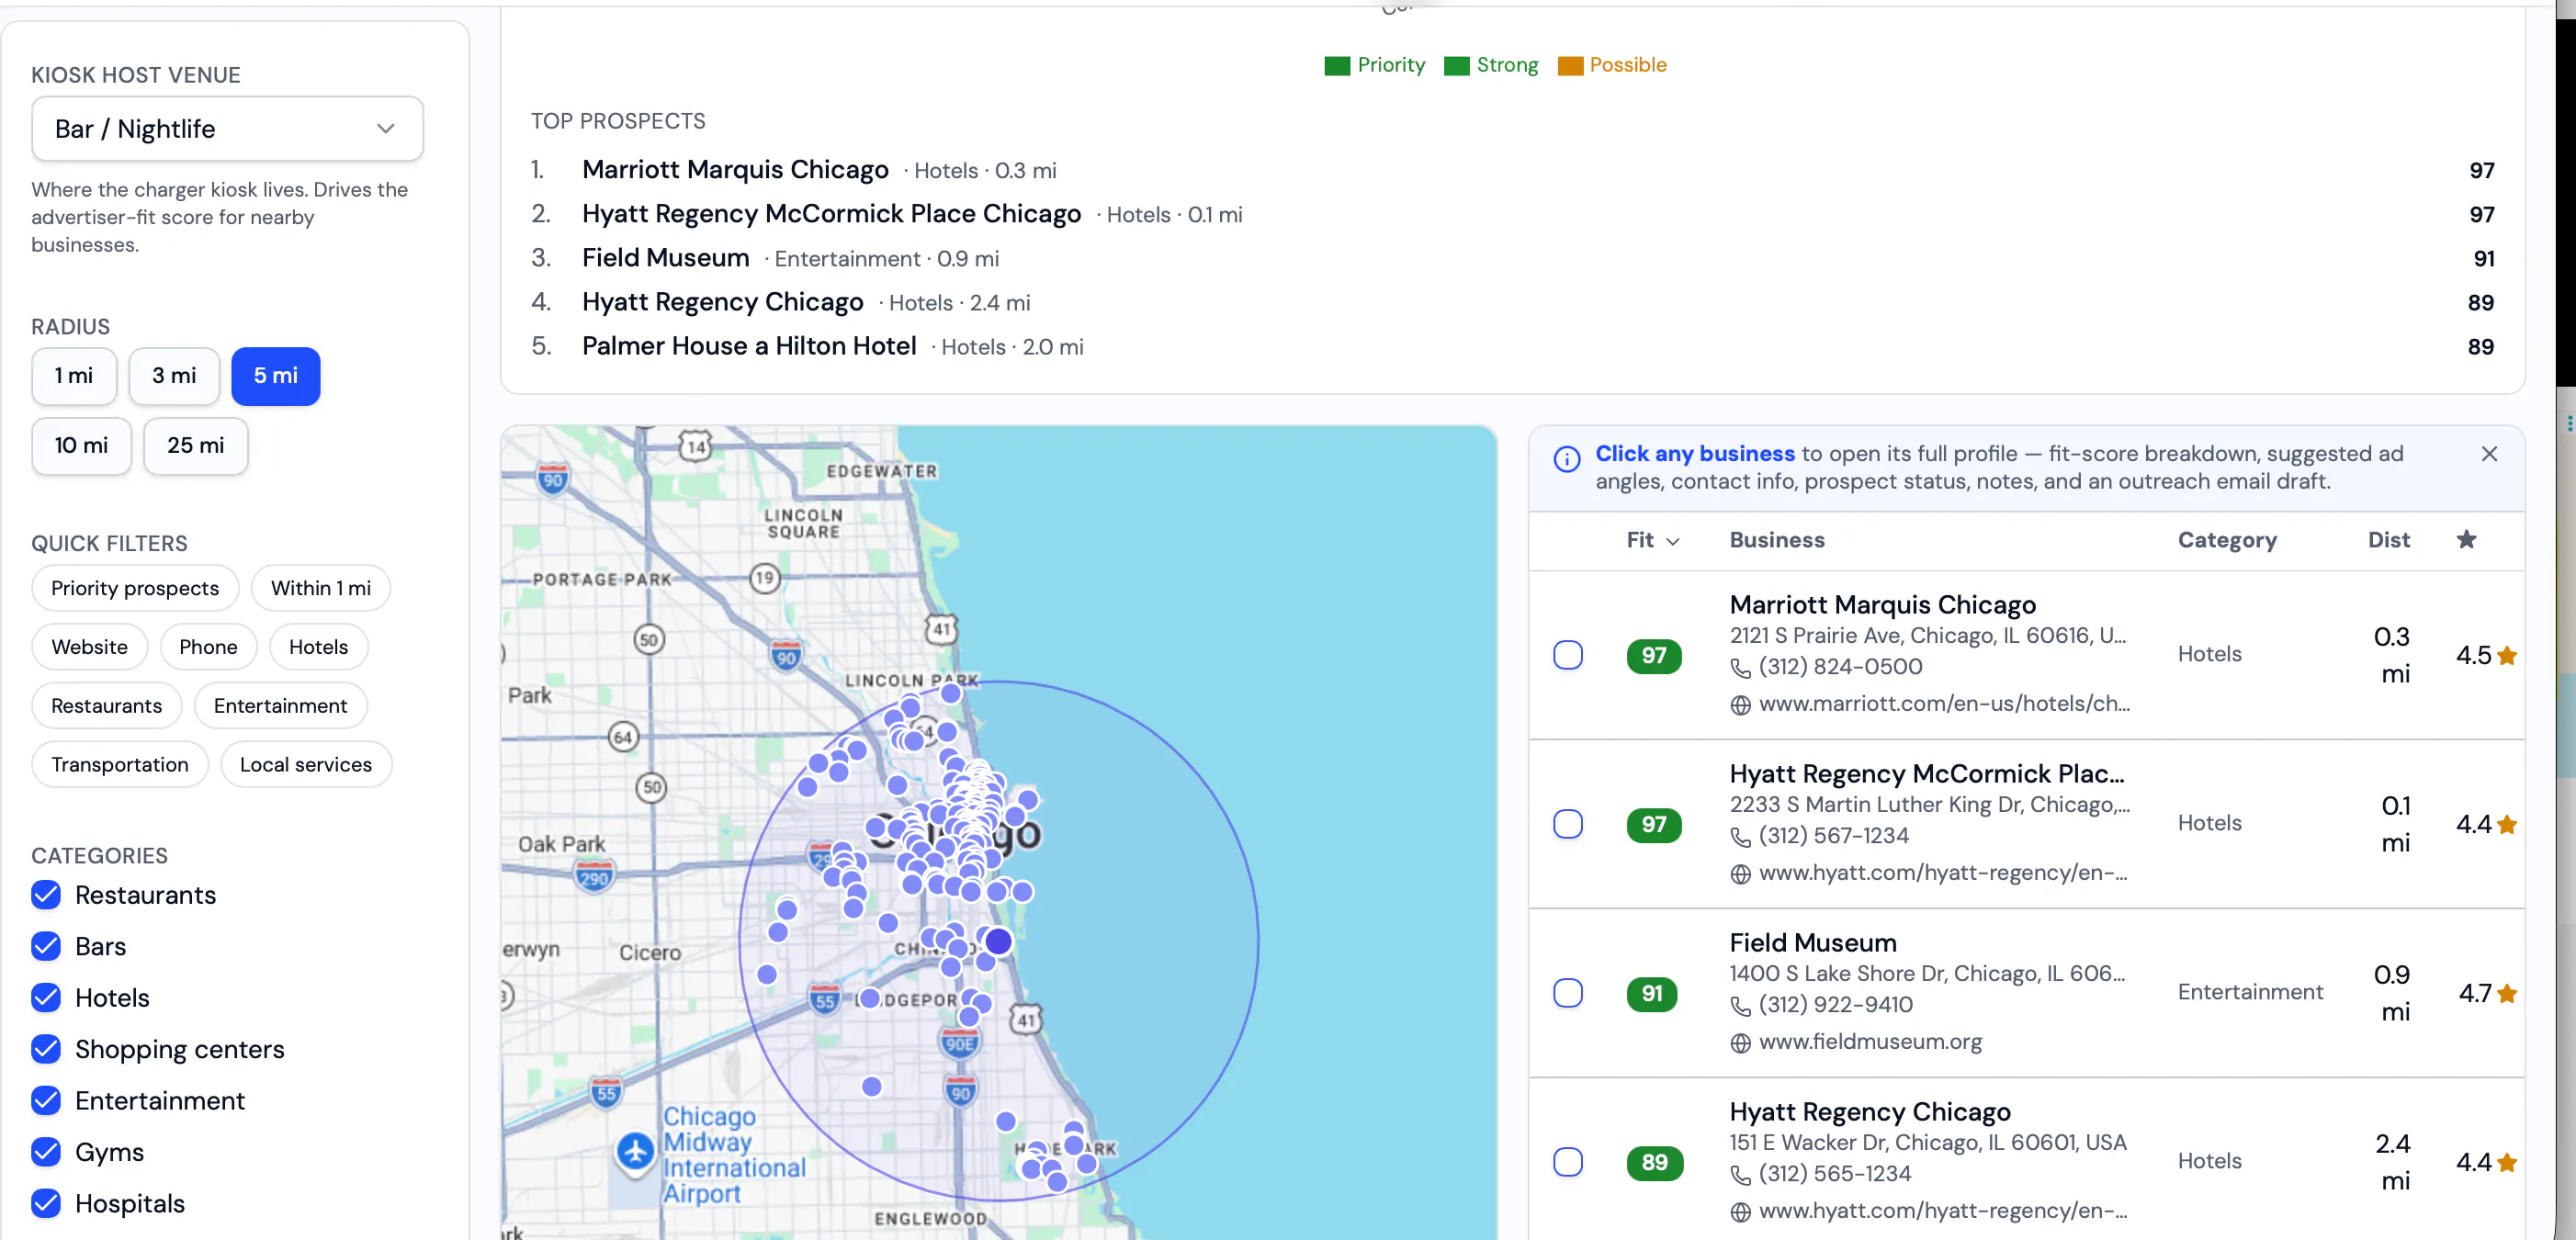Apply the Restaurants quick filter
This screenshot has width=2576, height=1240.
(107, 706)
